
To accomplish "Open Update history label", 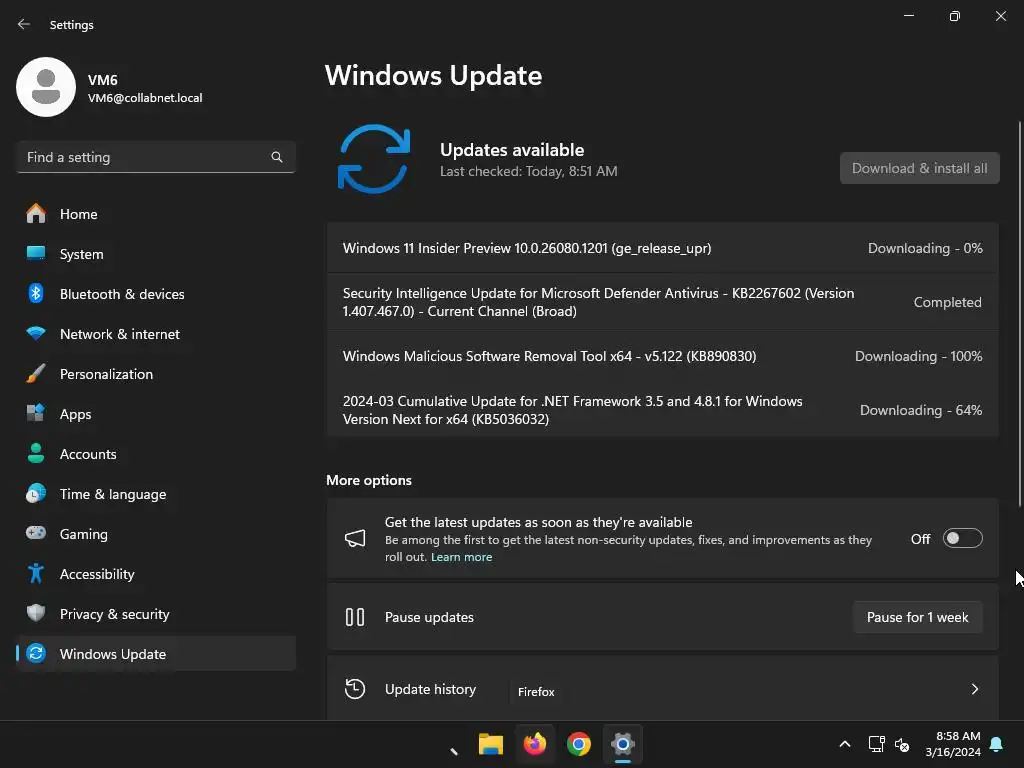I will (430, 689).
